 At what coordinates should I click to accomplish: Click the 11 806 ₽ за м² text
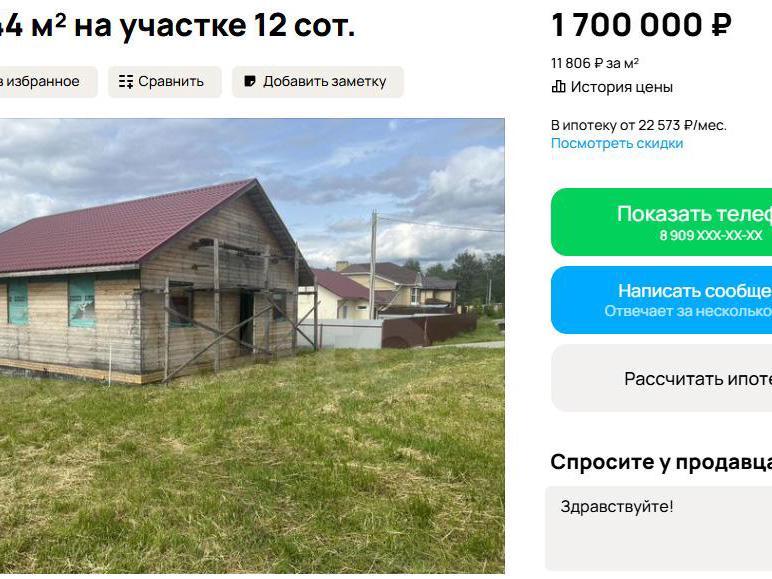tap(595, 63)
